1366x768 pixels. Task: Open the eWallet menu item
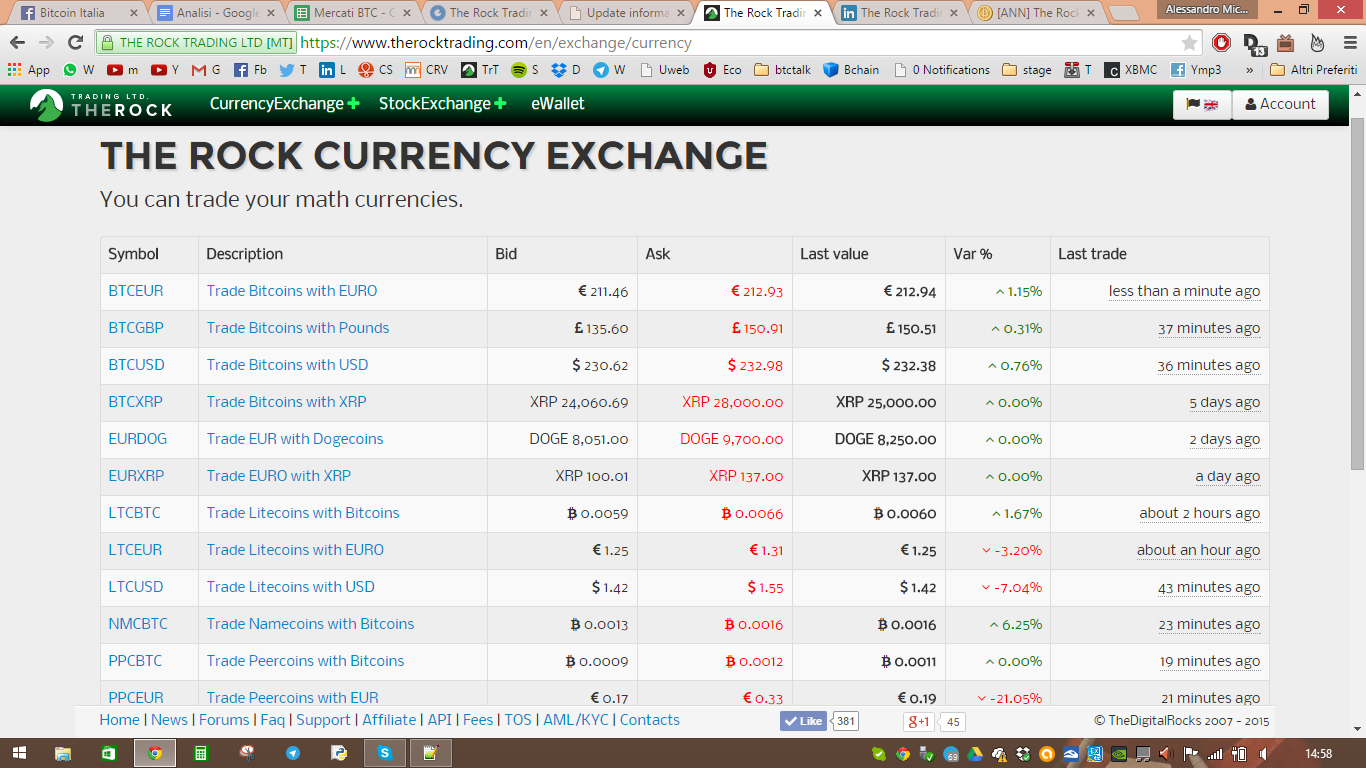pyautogui.click(x=558, y=104)
